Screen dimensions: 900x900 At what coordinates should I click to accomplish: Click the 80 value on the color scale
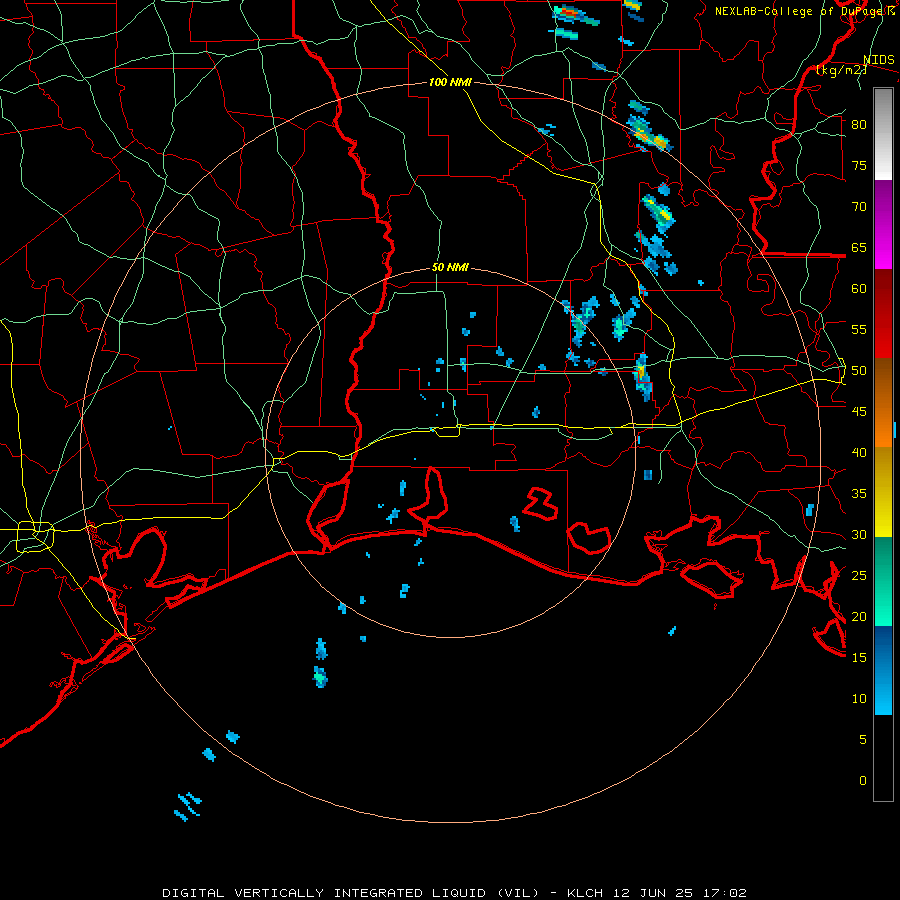(859, 125)
